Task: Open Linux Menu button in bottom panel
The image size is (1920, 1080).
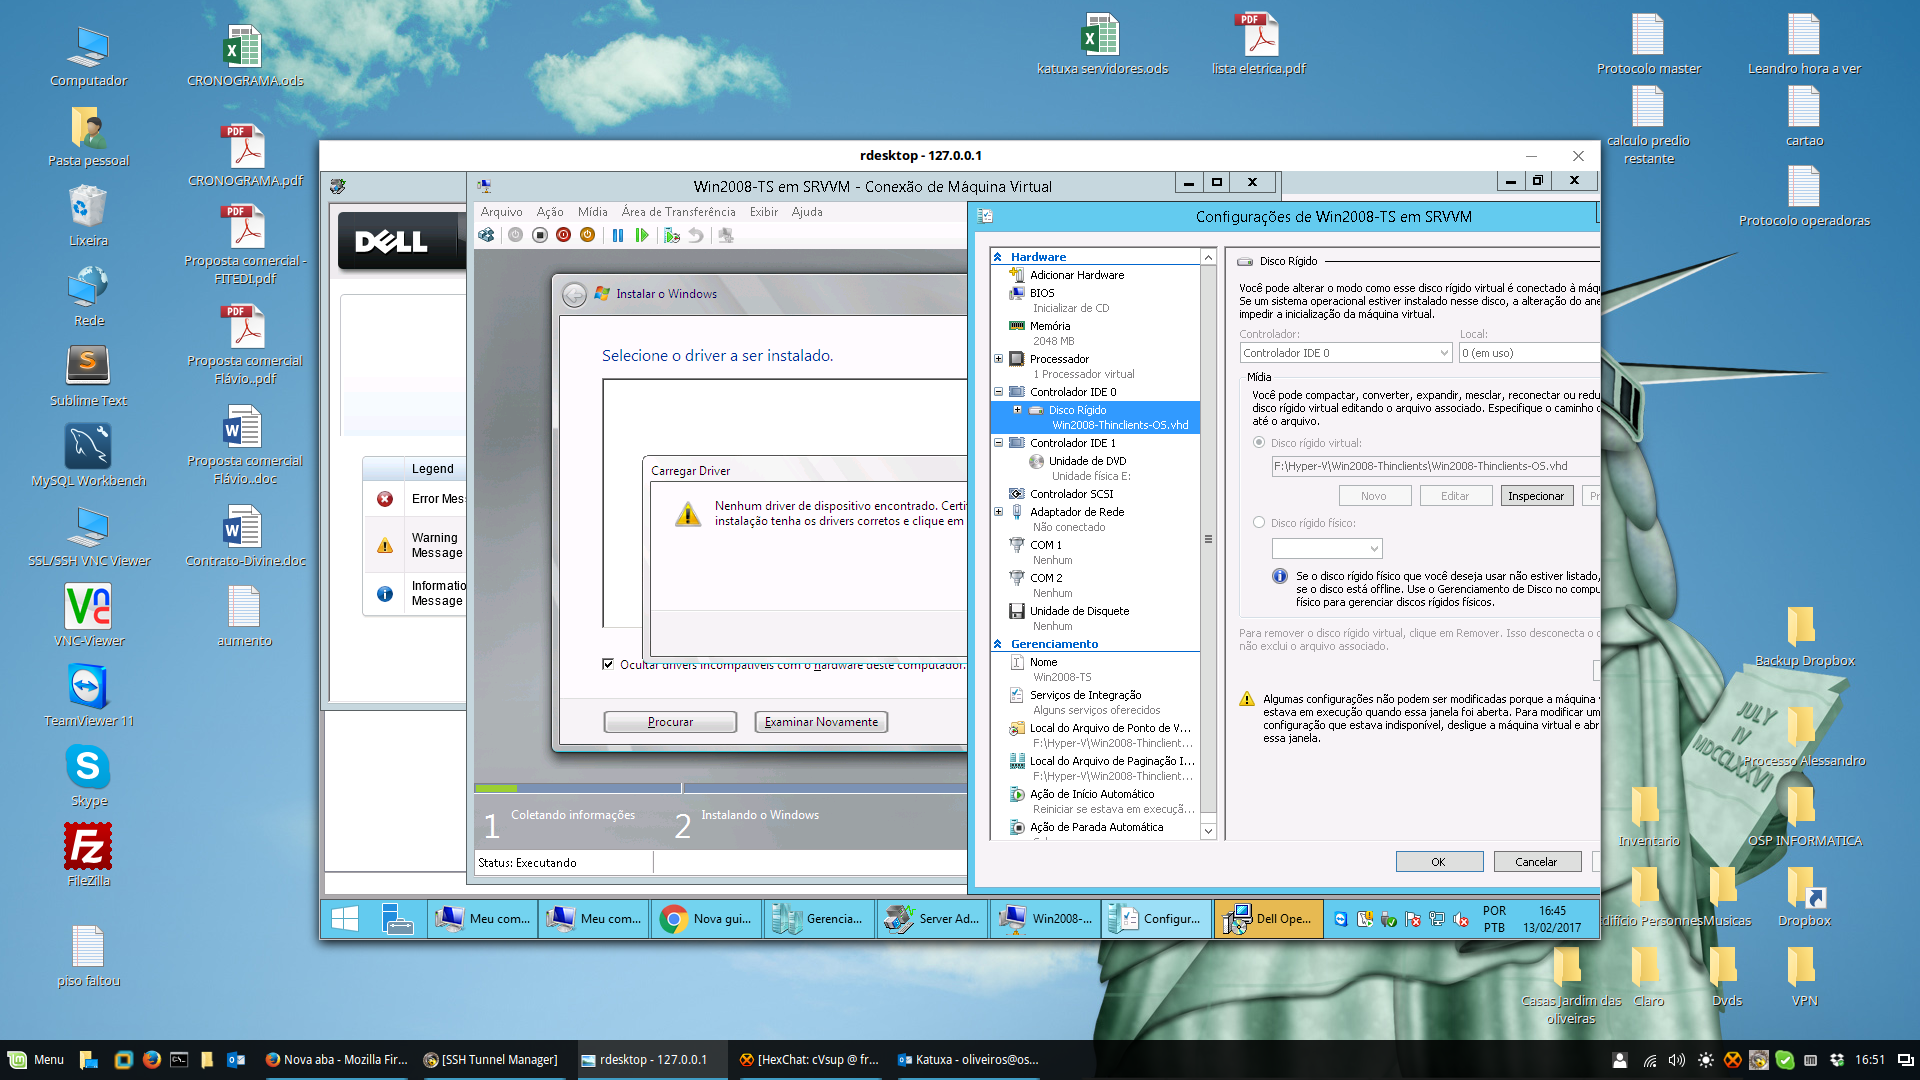Action: click(36, 1060)
